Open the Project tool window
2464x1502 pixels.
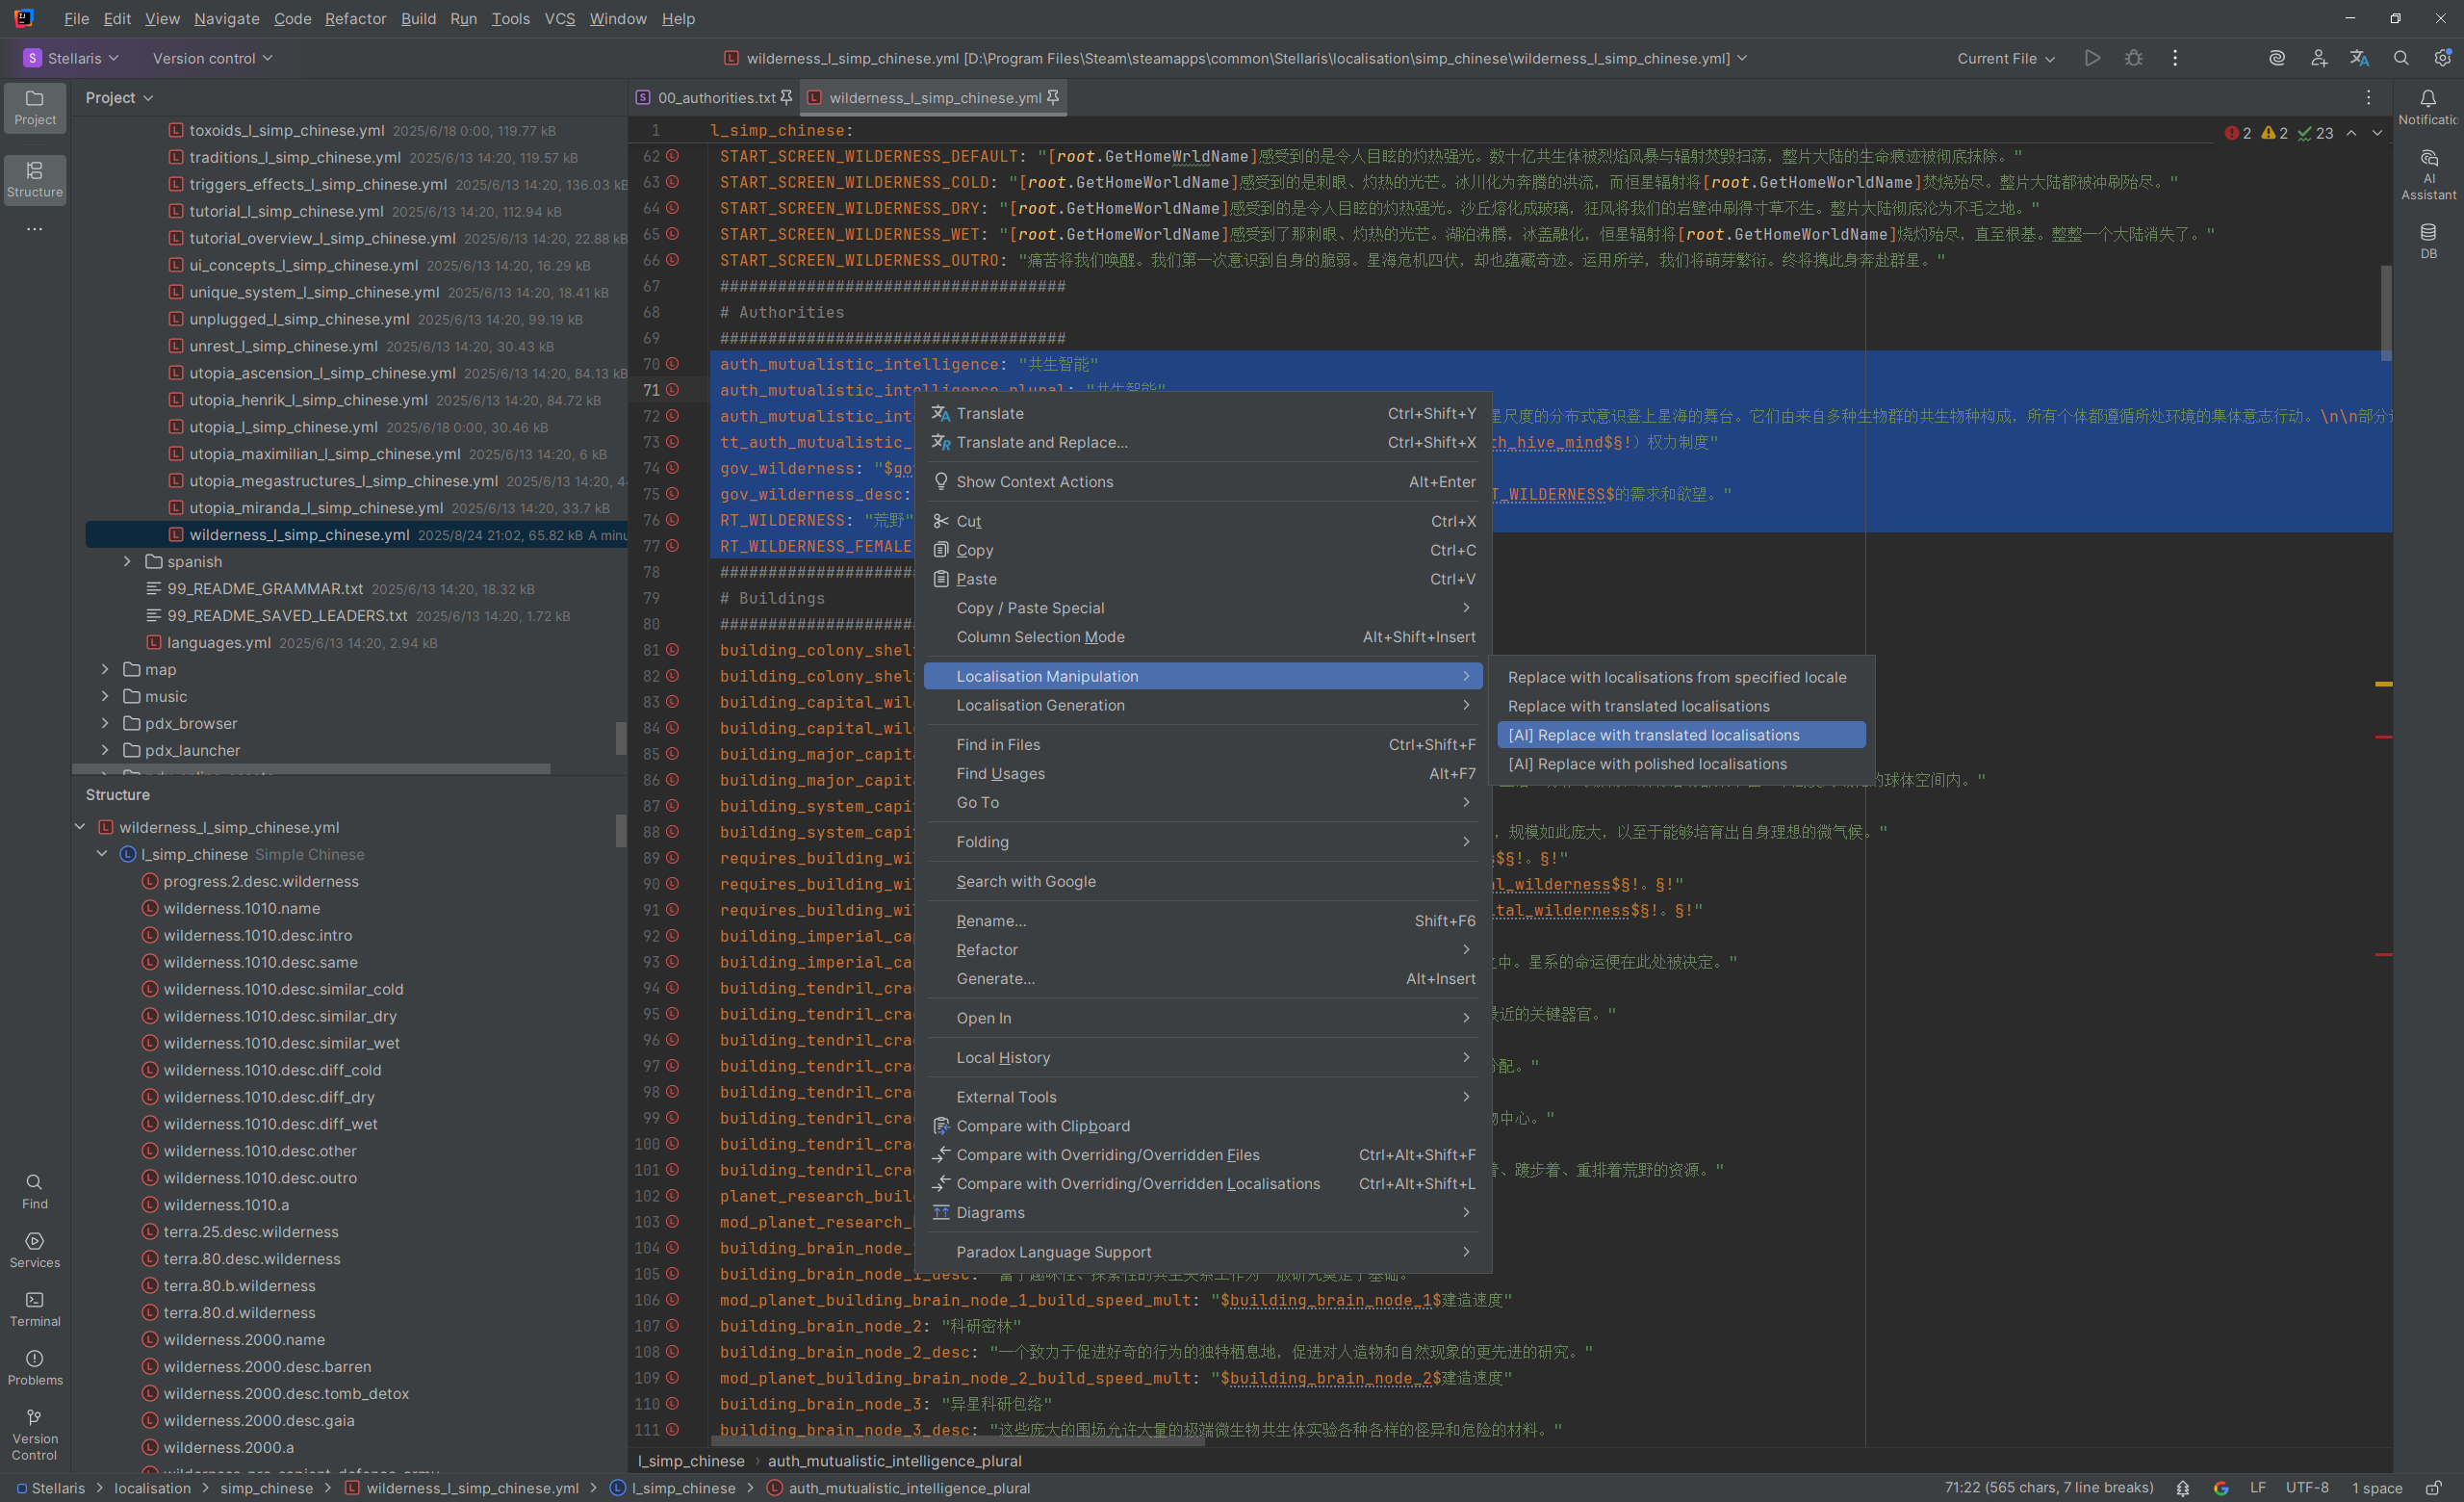[x=35, y=107]
